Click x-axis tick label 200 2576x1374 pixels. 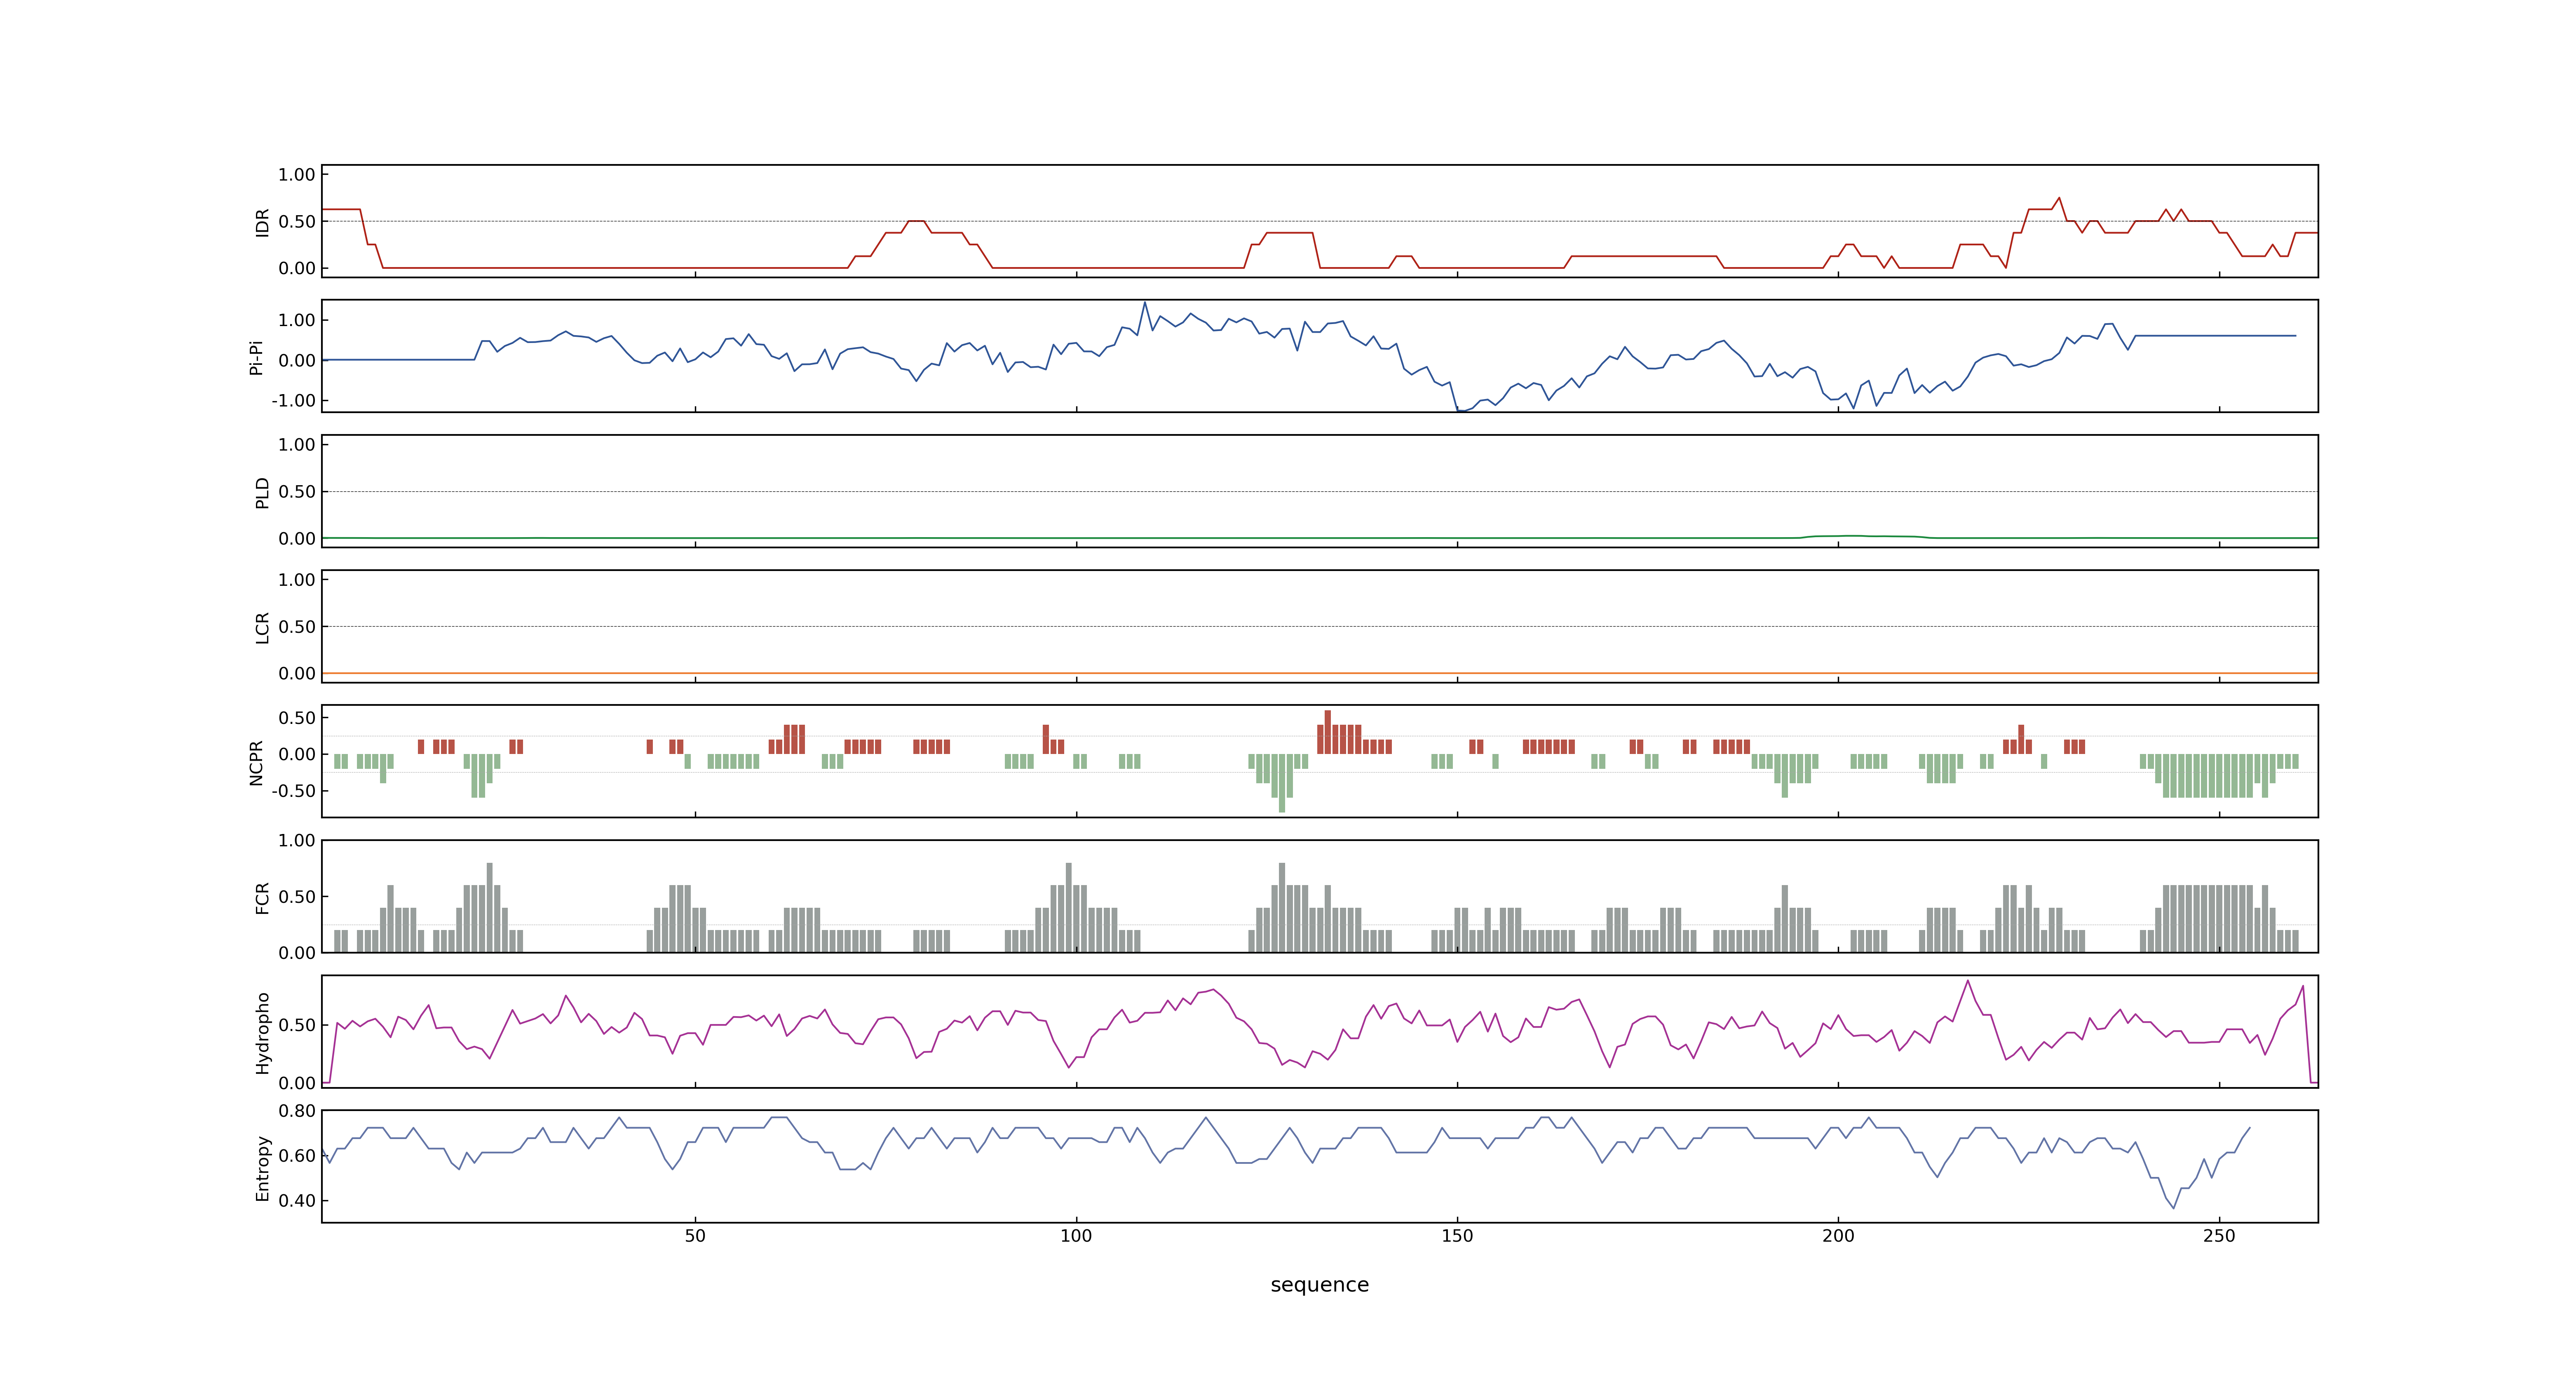[1838, 1236]
